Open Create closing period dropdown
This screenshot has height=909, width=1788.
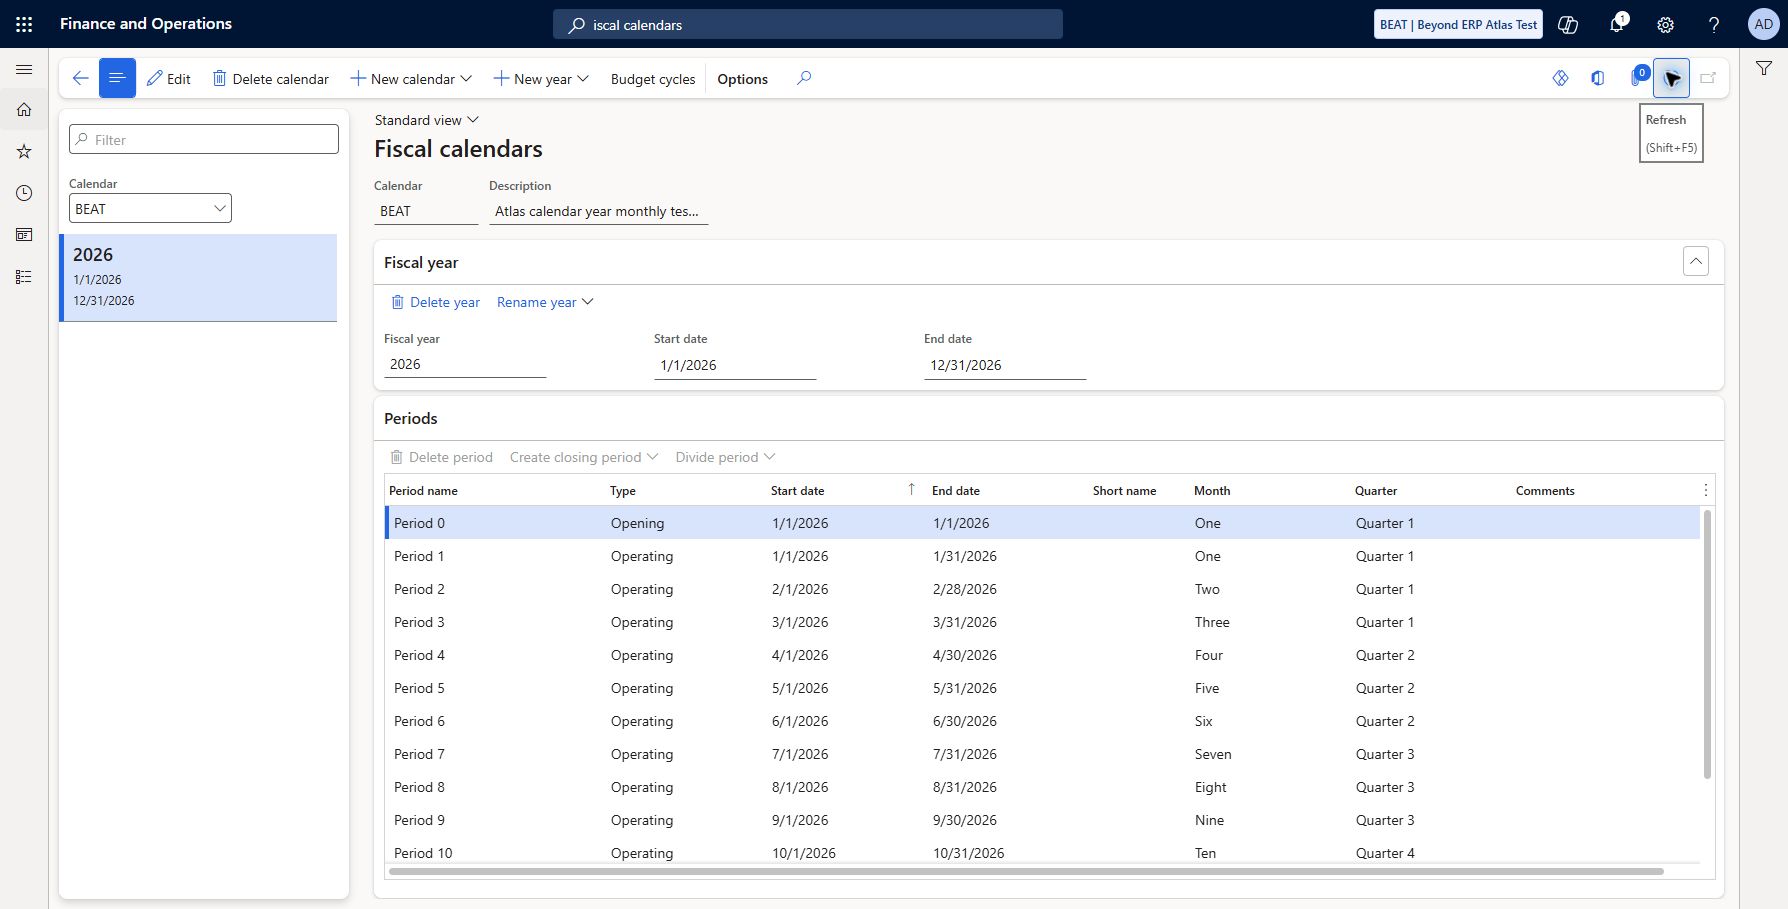pyautogui.click(x=584, y=457)
